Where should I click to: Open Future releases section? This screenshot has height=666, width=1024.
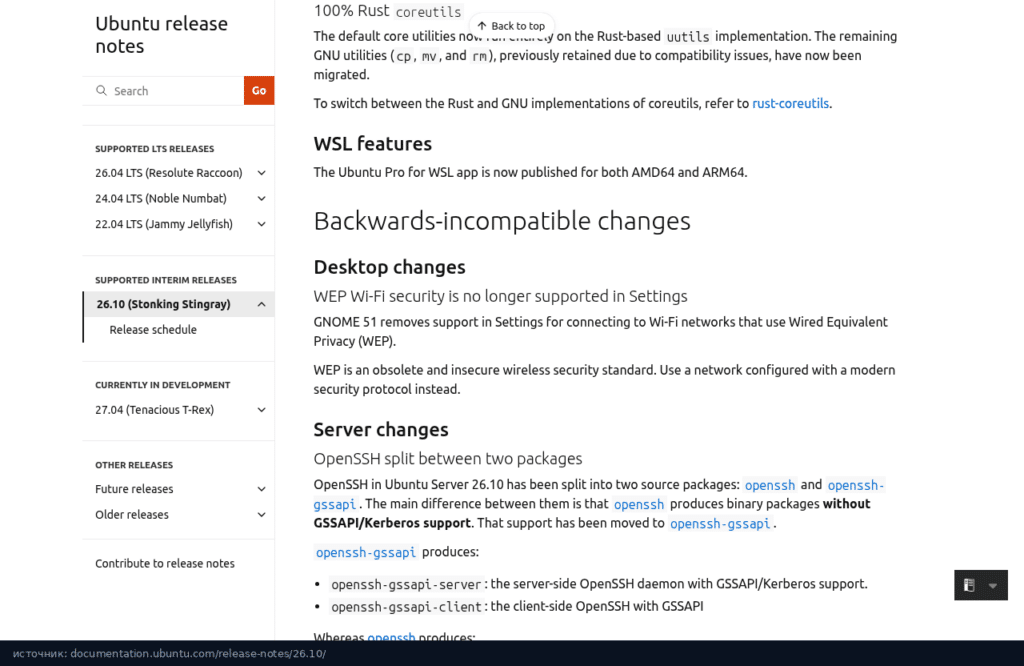point(135,489)
